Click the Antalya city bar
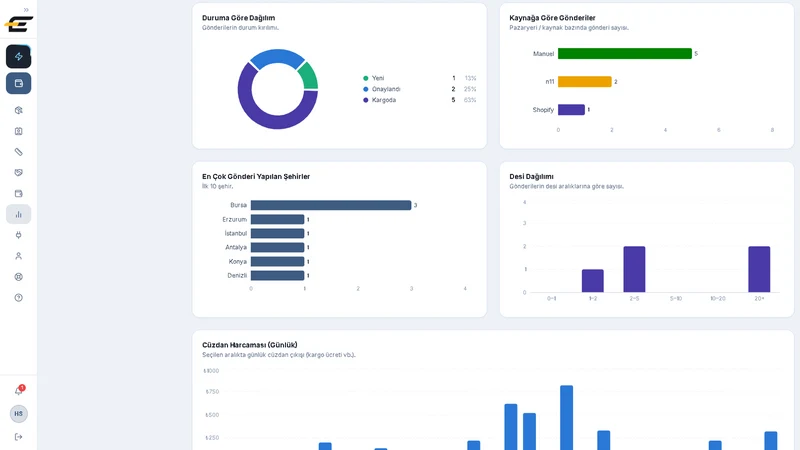The width and height of the screenshot is (800, 450). (x=278, y=247)
